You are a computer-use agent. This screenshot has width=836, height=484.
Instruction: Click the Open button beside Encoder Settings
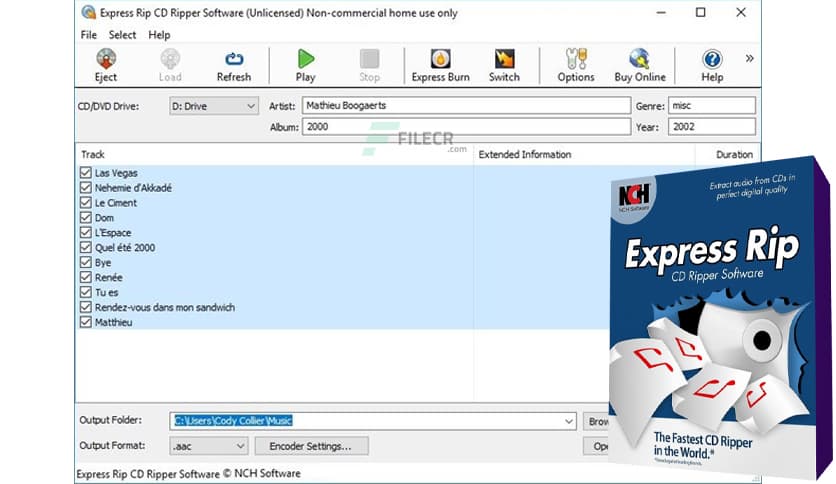596,446
